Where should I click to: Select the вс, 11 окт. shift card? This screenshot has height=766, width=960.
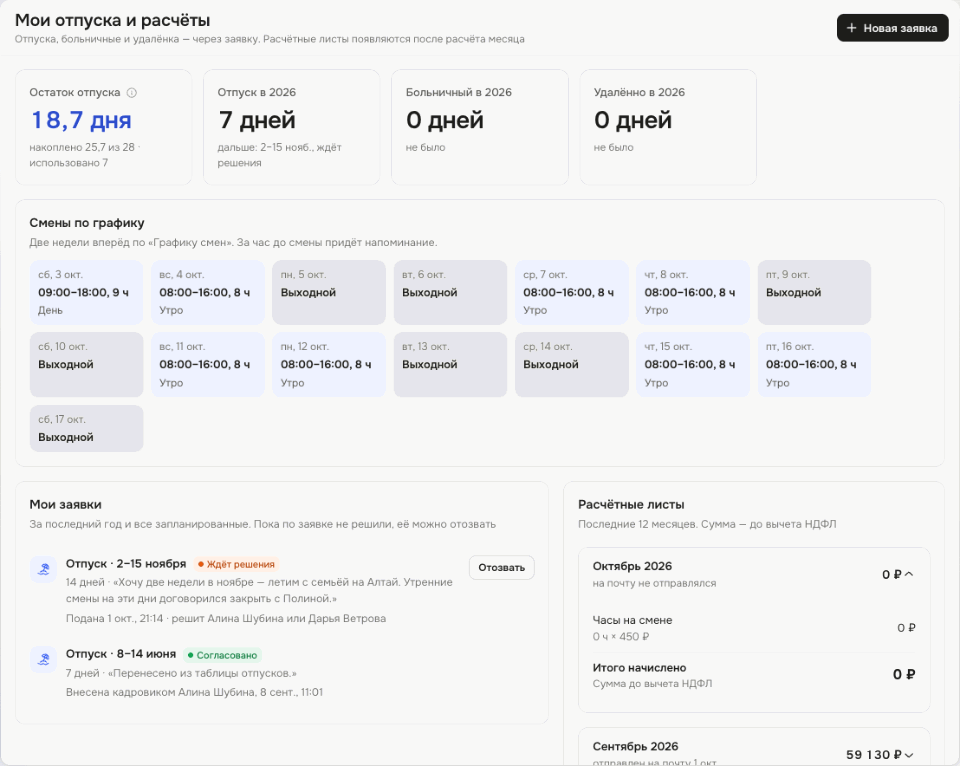(x=208, y=364)
